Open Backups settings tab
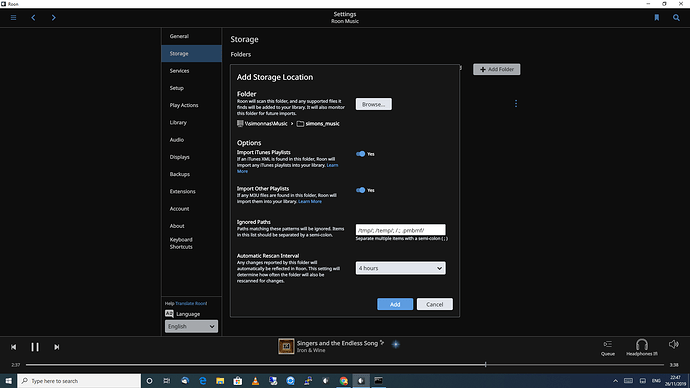Viewport: 690px width, 388px height. coord(191,174)
